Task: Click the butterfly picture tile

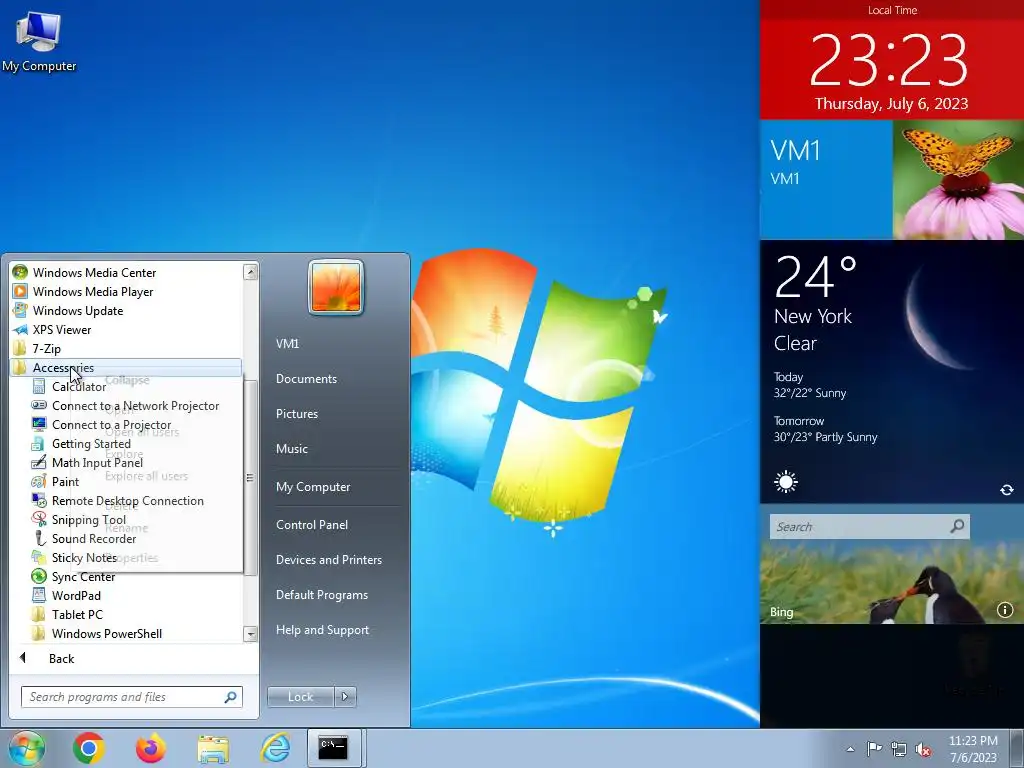Action: click(x=958, y=180)
